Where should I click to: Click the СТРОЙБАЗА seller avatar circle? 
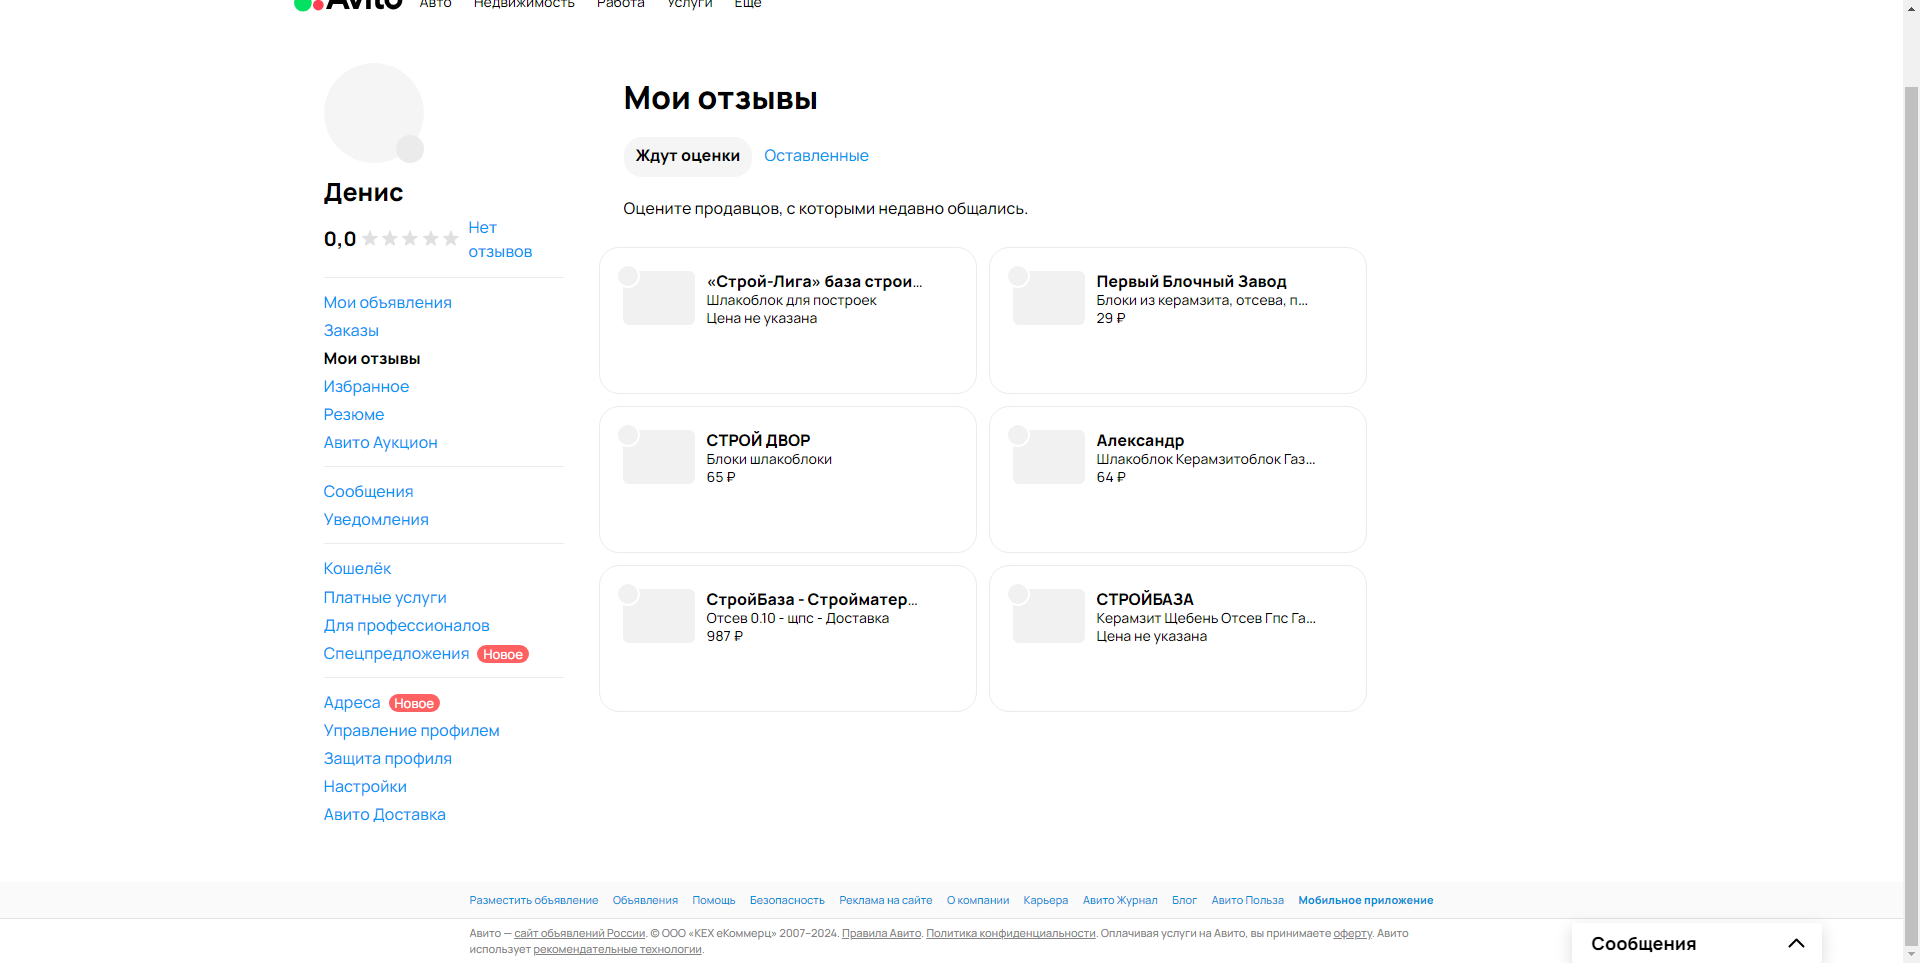(x=1018, y=594)
